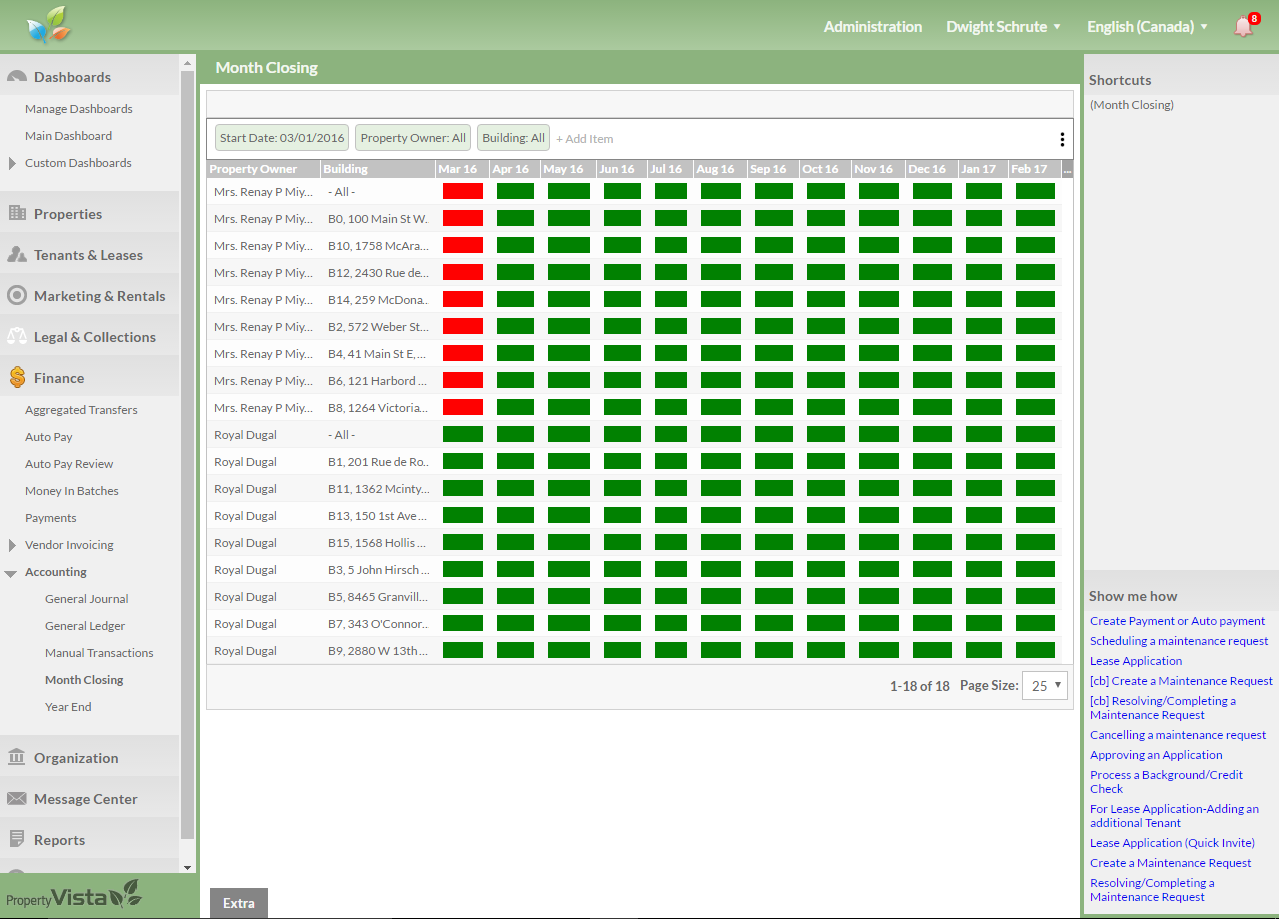Image resolution: width=1279 pixels, height=919 pixels.
Task: Click the Legal & Collections scales icon
Action: 16,337
